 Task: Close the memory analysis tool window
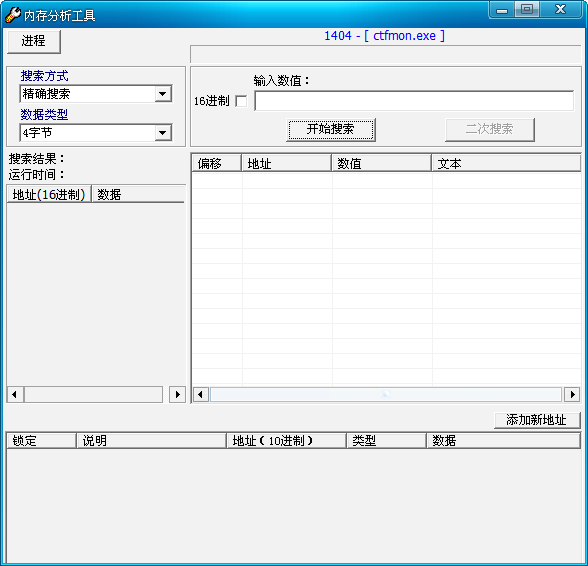point(560,10)
